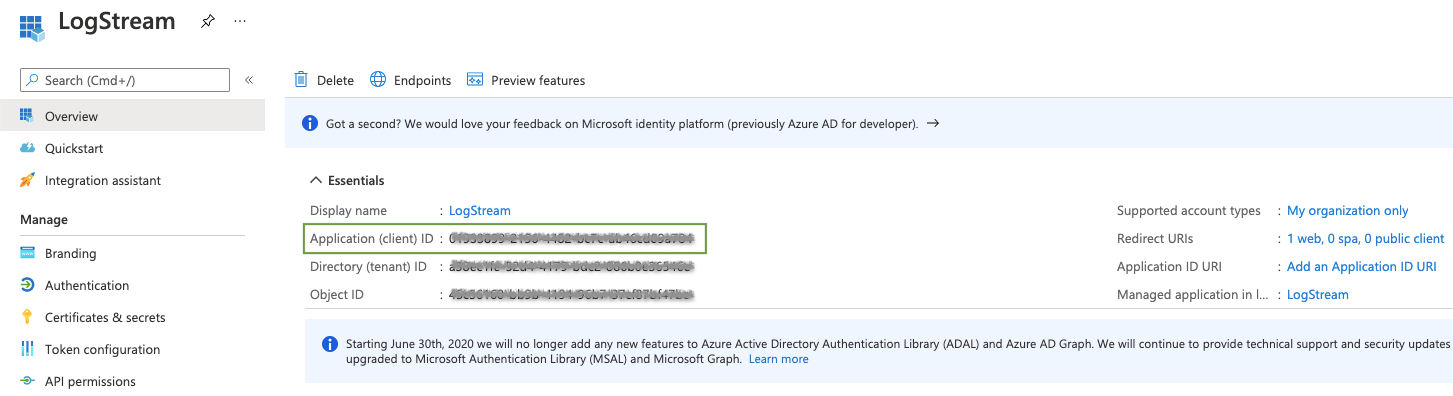Click the Application ID URI label

[1169, 266]
